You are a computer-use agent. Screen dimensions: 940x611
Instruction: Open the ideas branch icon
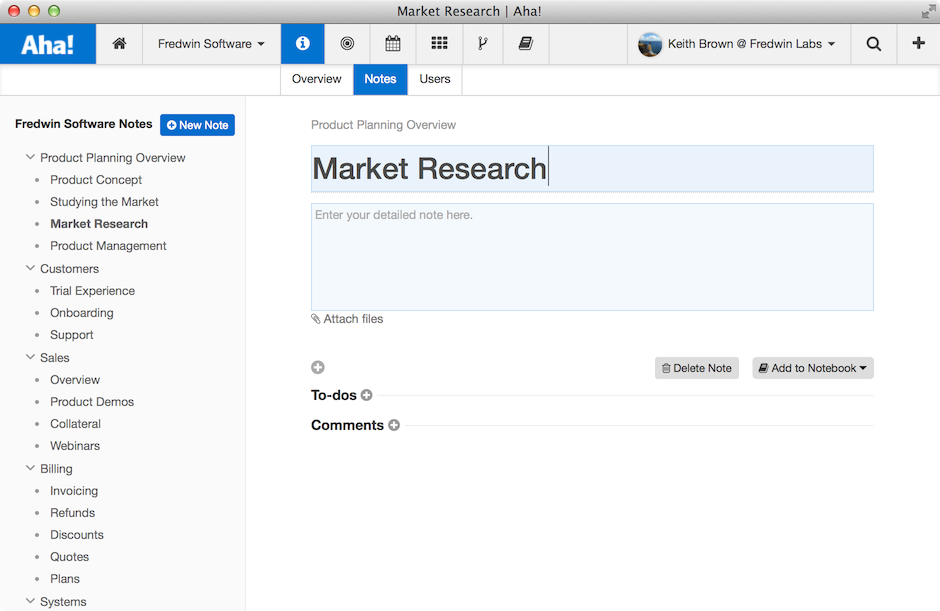point(483,44)
